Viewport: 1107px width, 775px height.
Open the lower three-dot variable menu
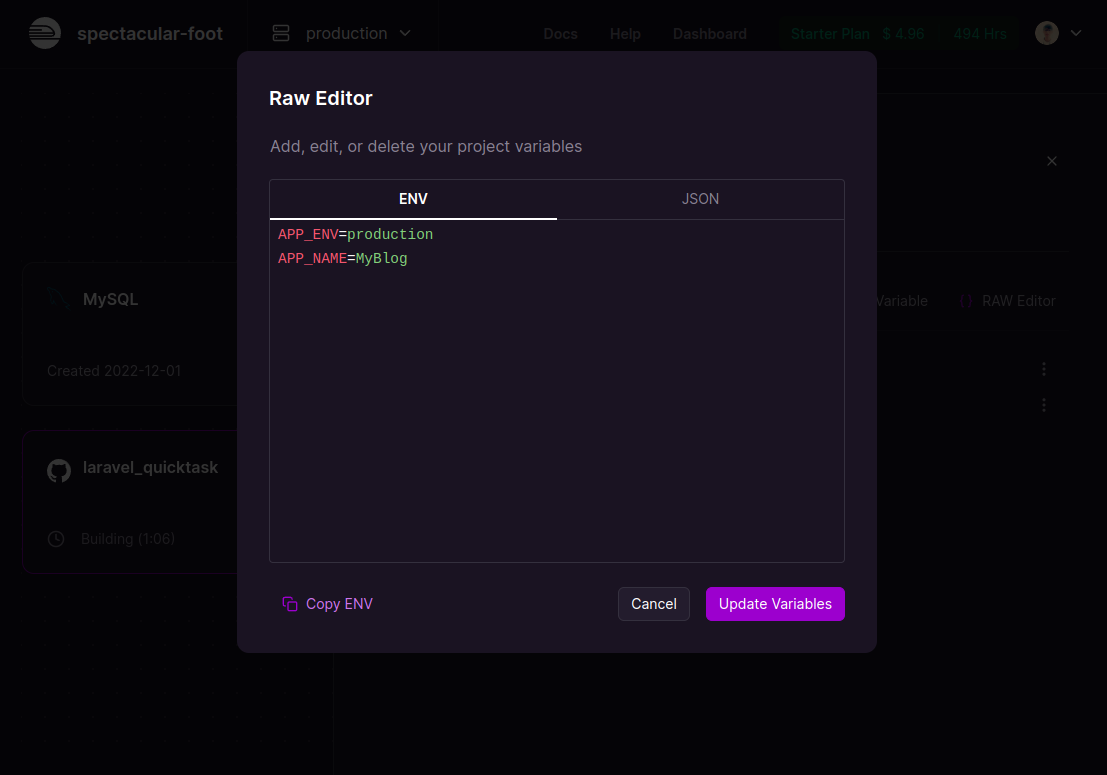pyautogui.click(x=1043, y=405)
